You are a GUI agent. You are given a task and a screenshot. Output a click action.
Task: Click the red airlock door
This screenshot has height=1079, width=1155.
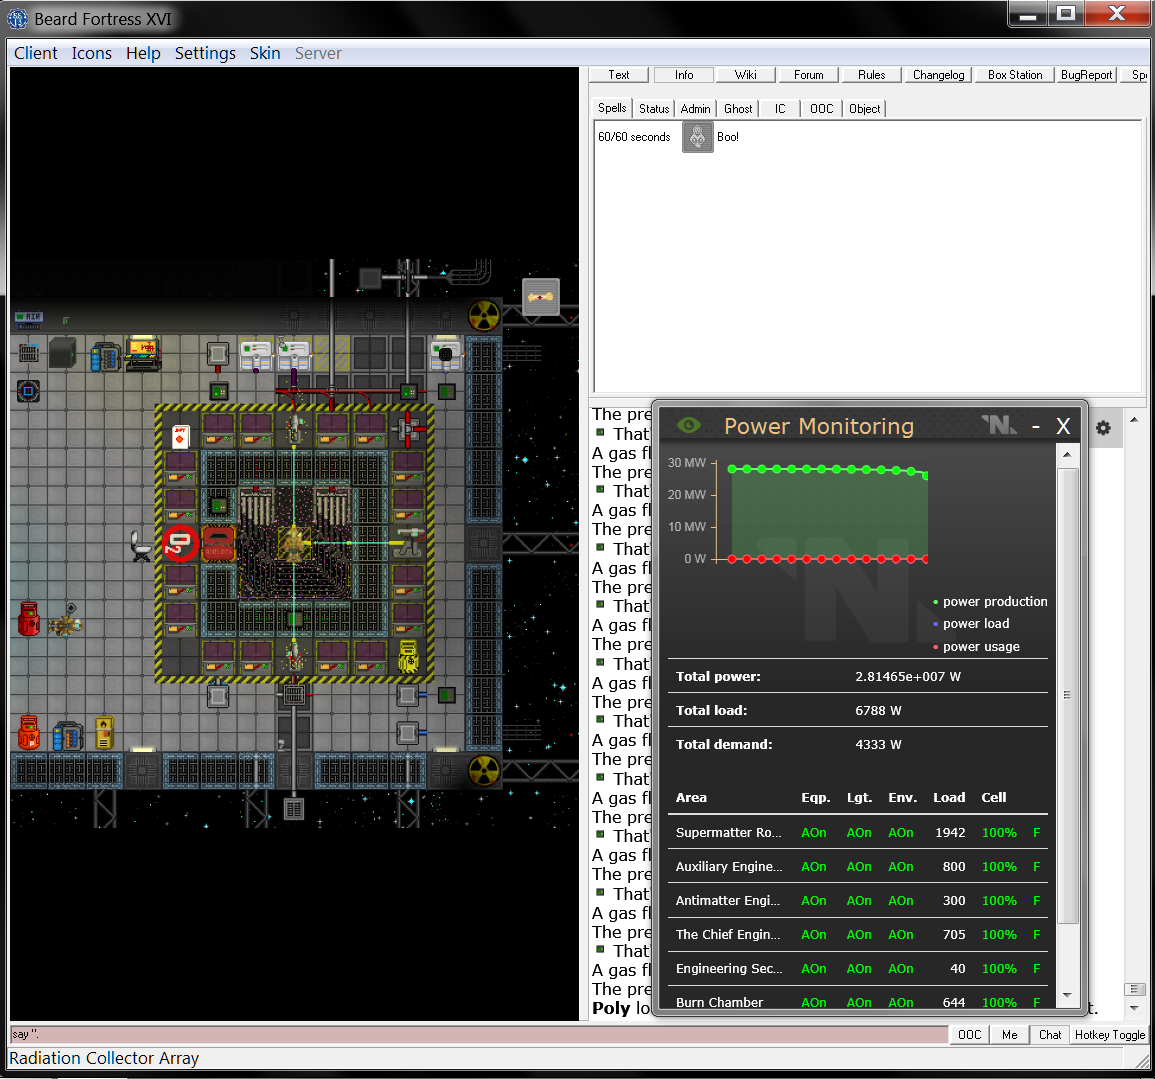coord(218,544)
